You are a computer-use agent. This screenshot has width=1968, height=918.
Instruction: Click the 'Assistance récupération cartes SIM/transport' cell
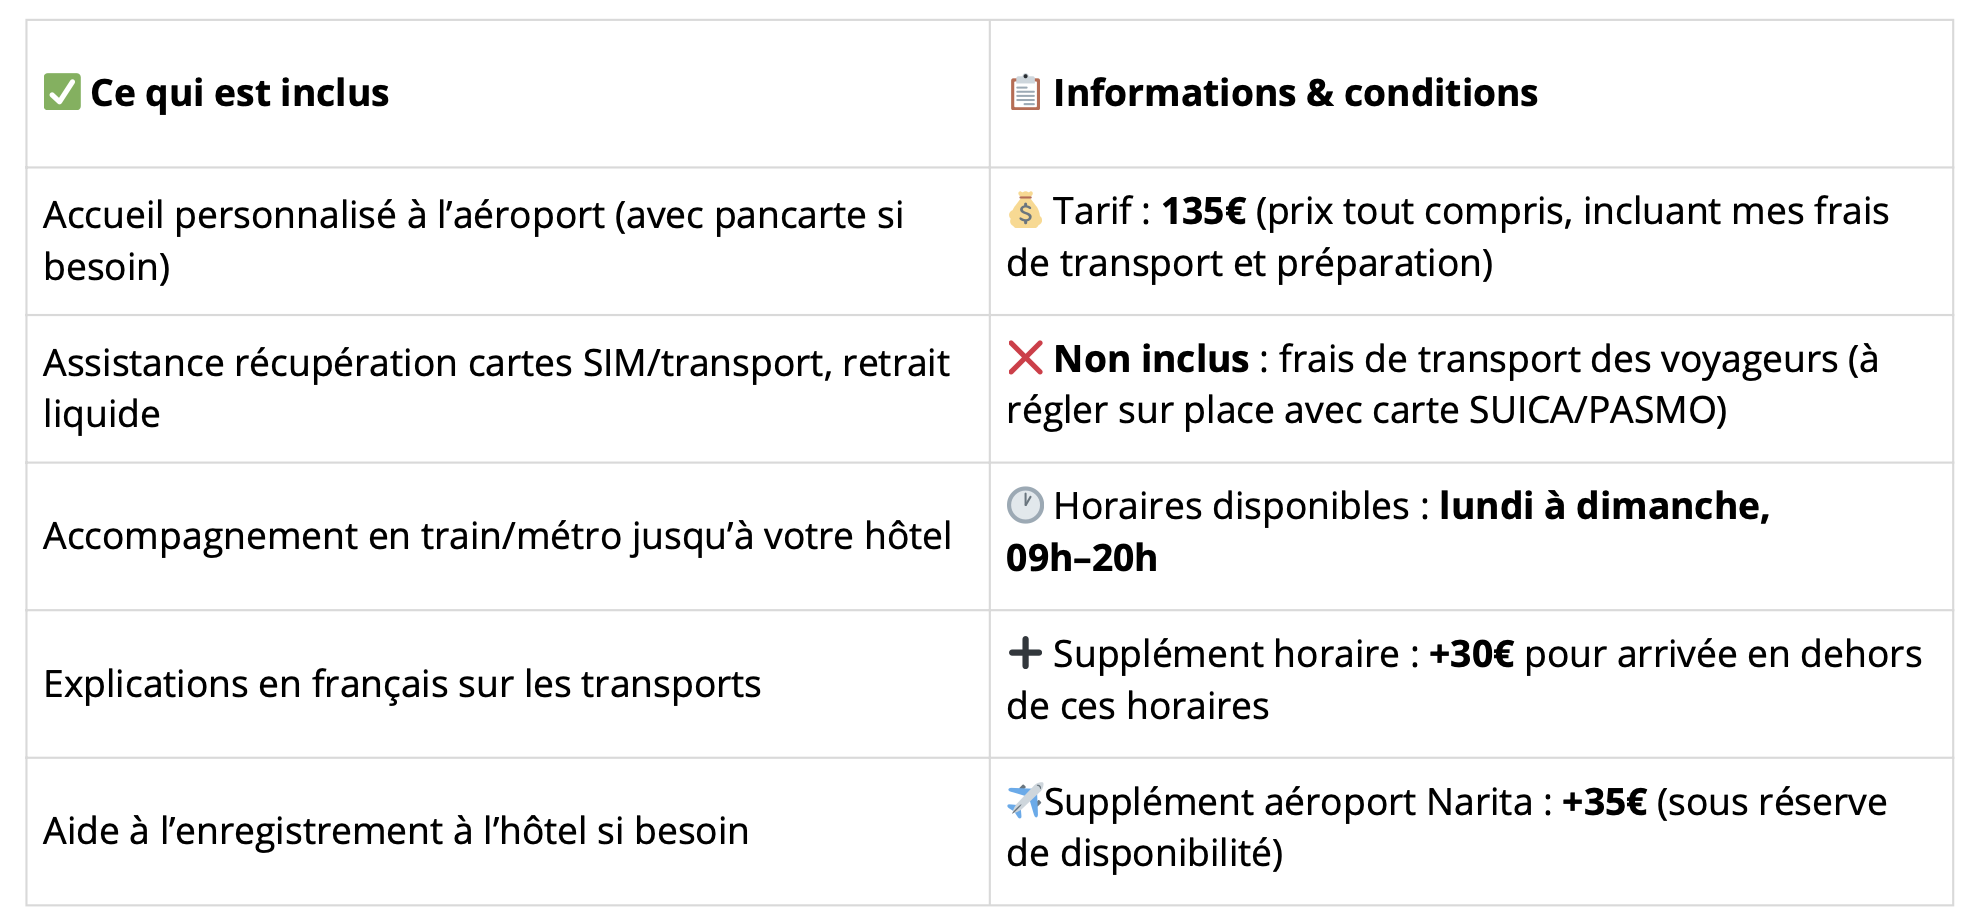(508, 388)
